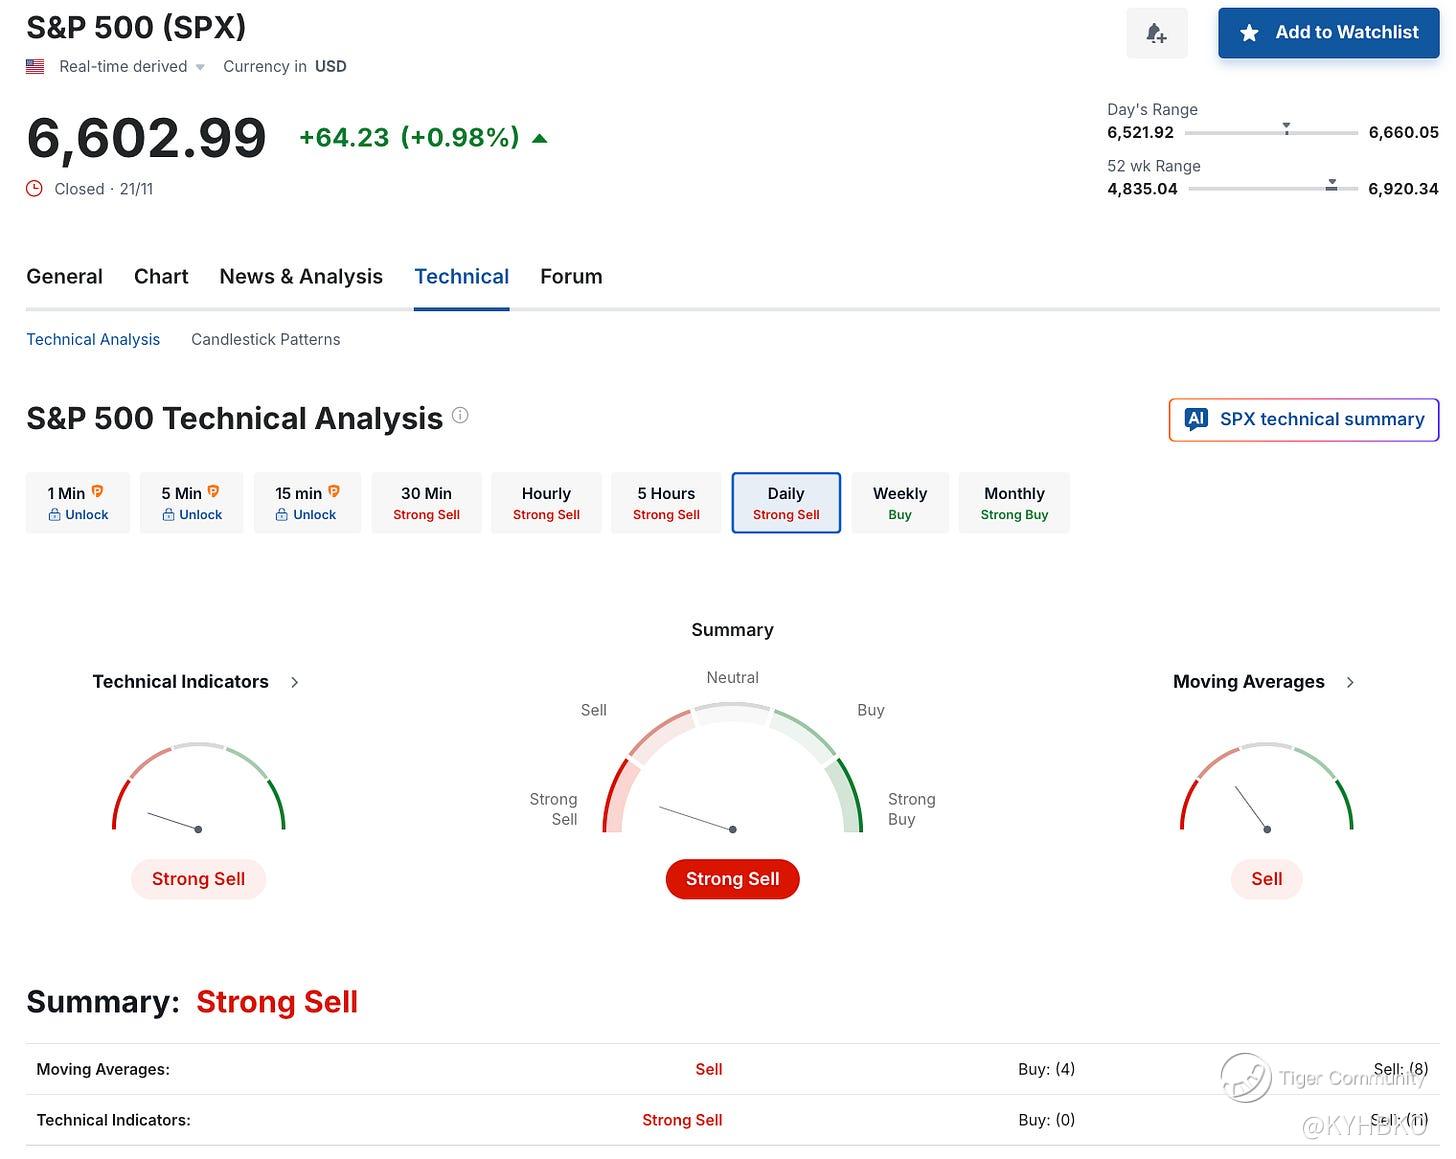Open the Real-time derived dropdown
This screenshot has height=1159, width=1456.
pos(200,67)
